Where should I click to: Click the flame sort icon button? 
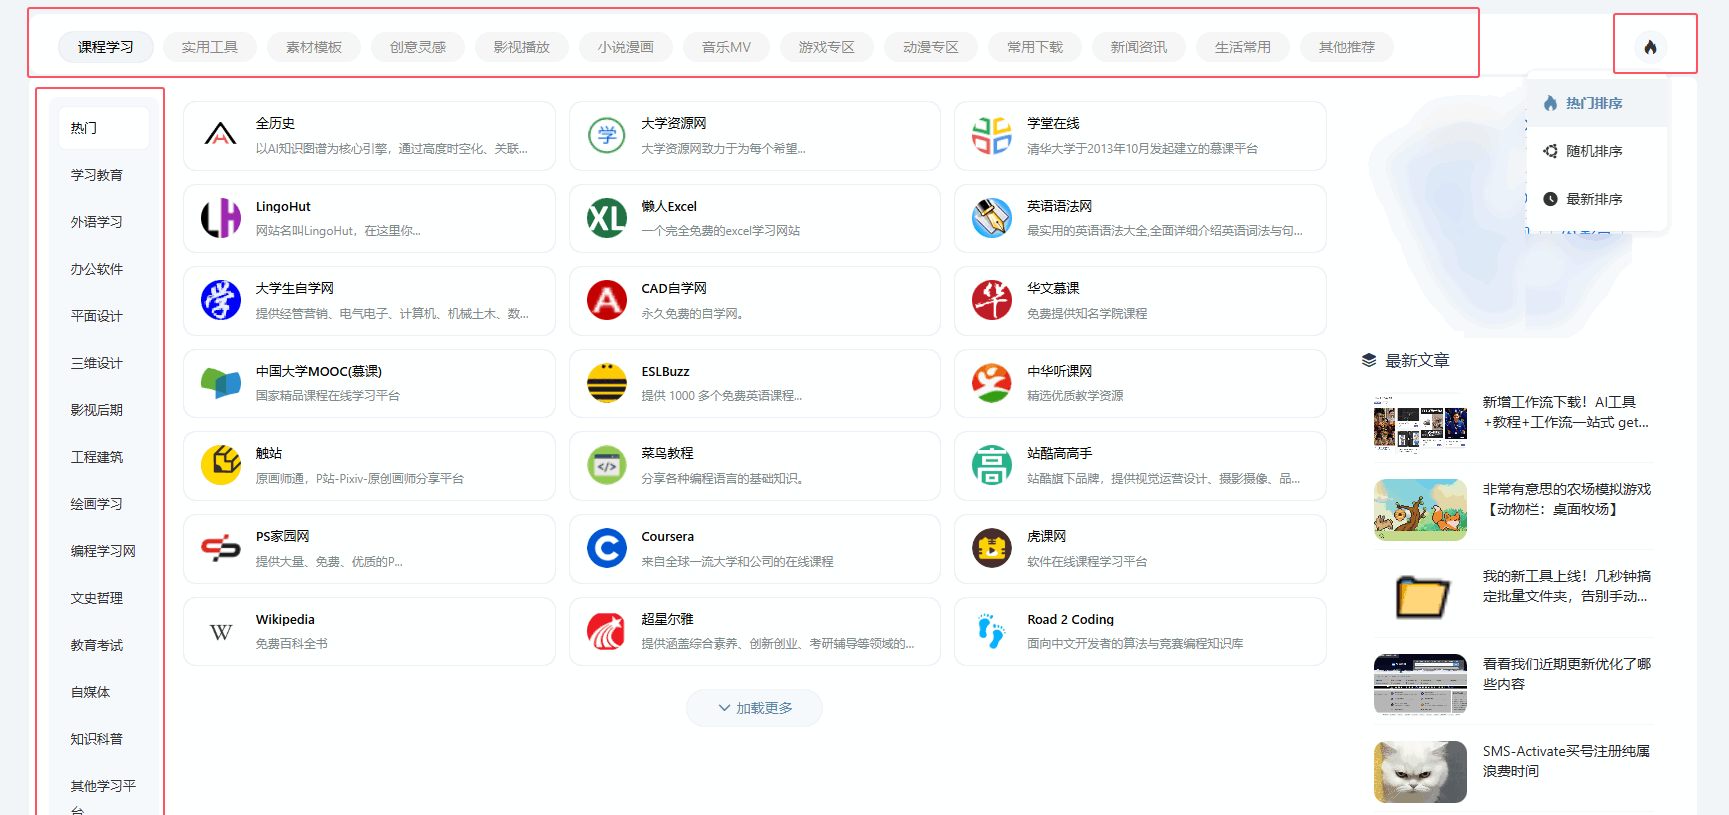(1650, 47)
